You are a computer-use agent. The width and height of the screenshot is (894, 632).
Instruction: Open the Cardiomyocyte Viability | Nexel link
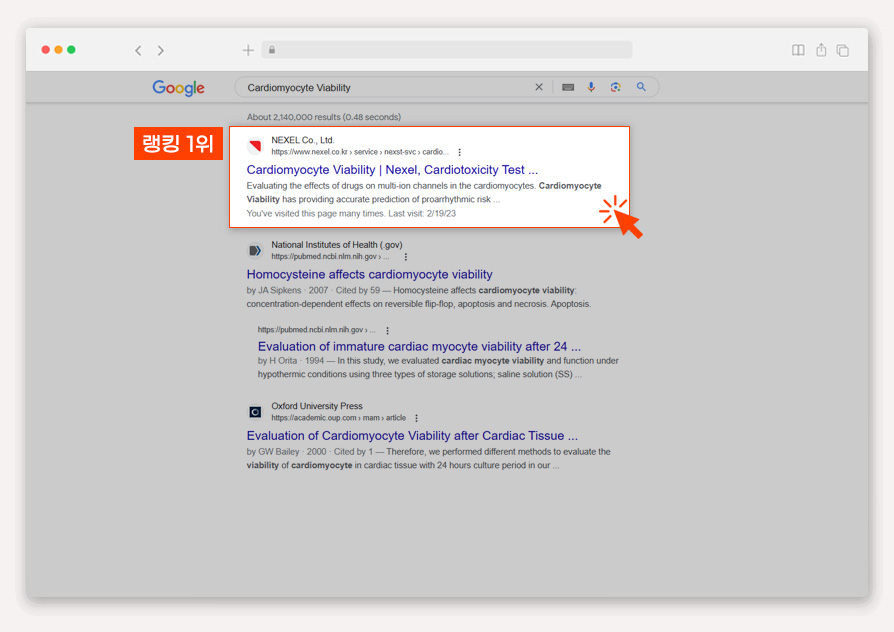coord(392,170)
